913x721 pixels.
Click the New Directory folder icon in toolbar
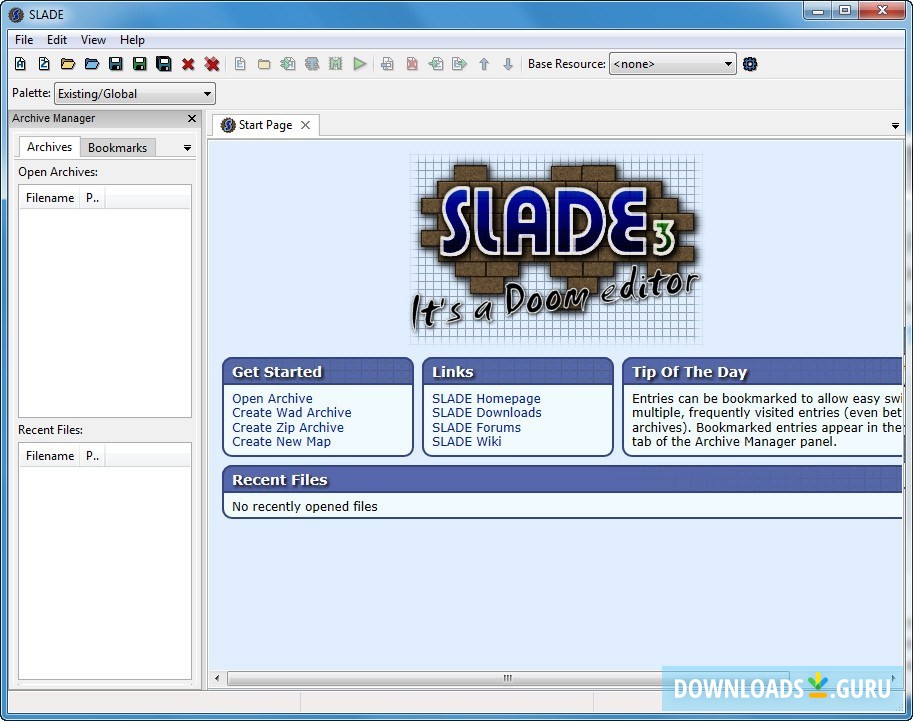[264, 64]
